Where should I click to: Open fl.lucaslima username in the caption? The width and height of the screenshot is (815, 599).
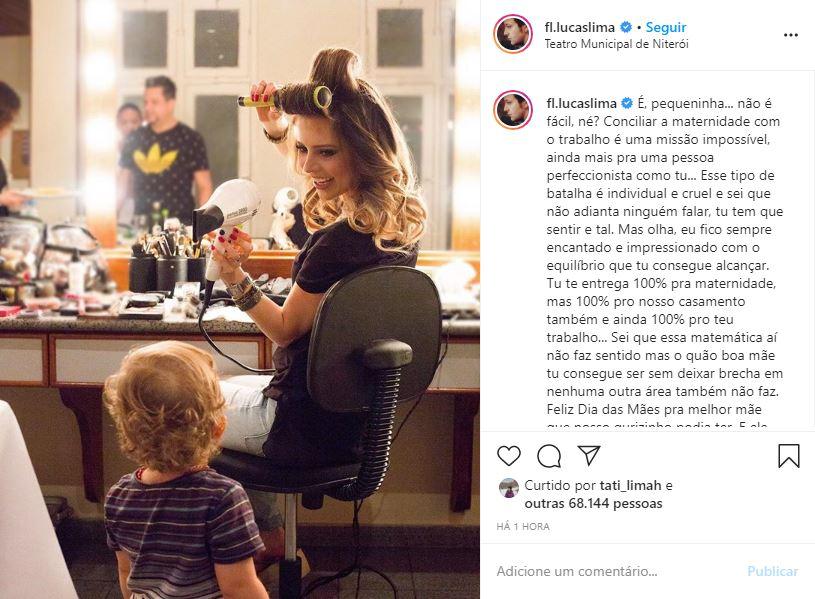tap(582, 103)
